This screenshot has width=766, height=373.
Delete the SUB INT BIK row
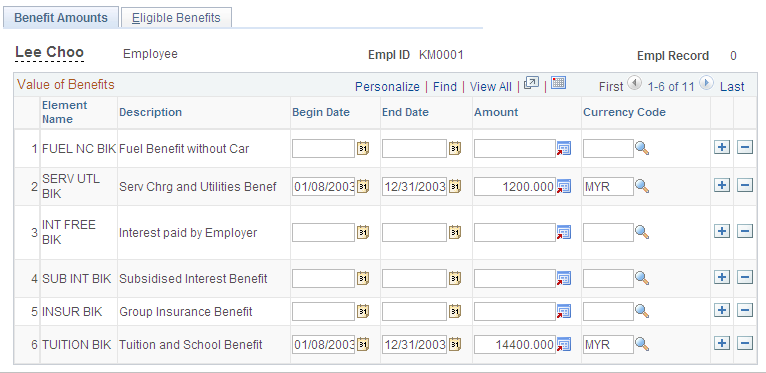coord(745,278)
